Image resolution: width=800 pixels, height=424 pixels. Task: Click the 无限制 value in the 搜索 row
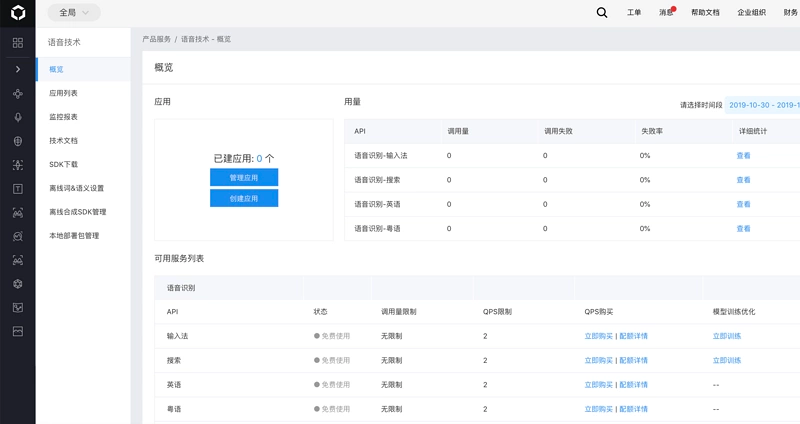(391, 360)
